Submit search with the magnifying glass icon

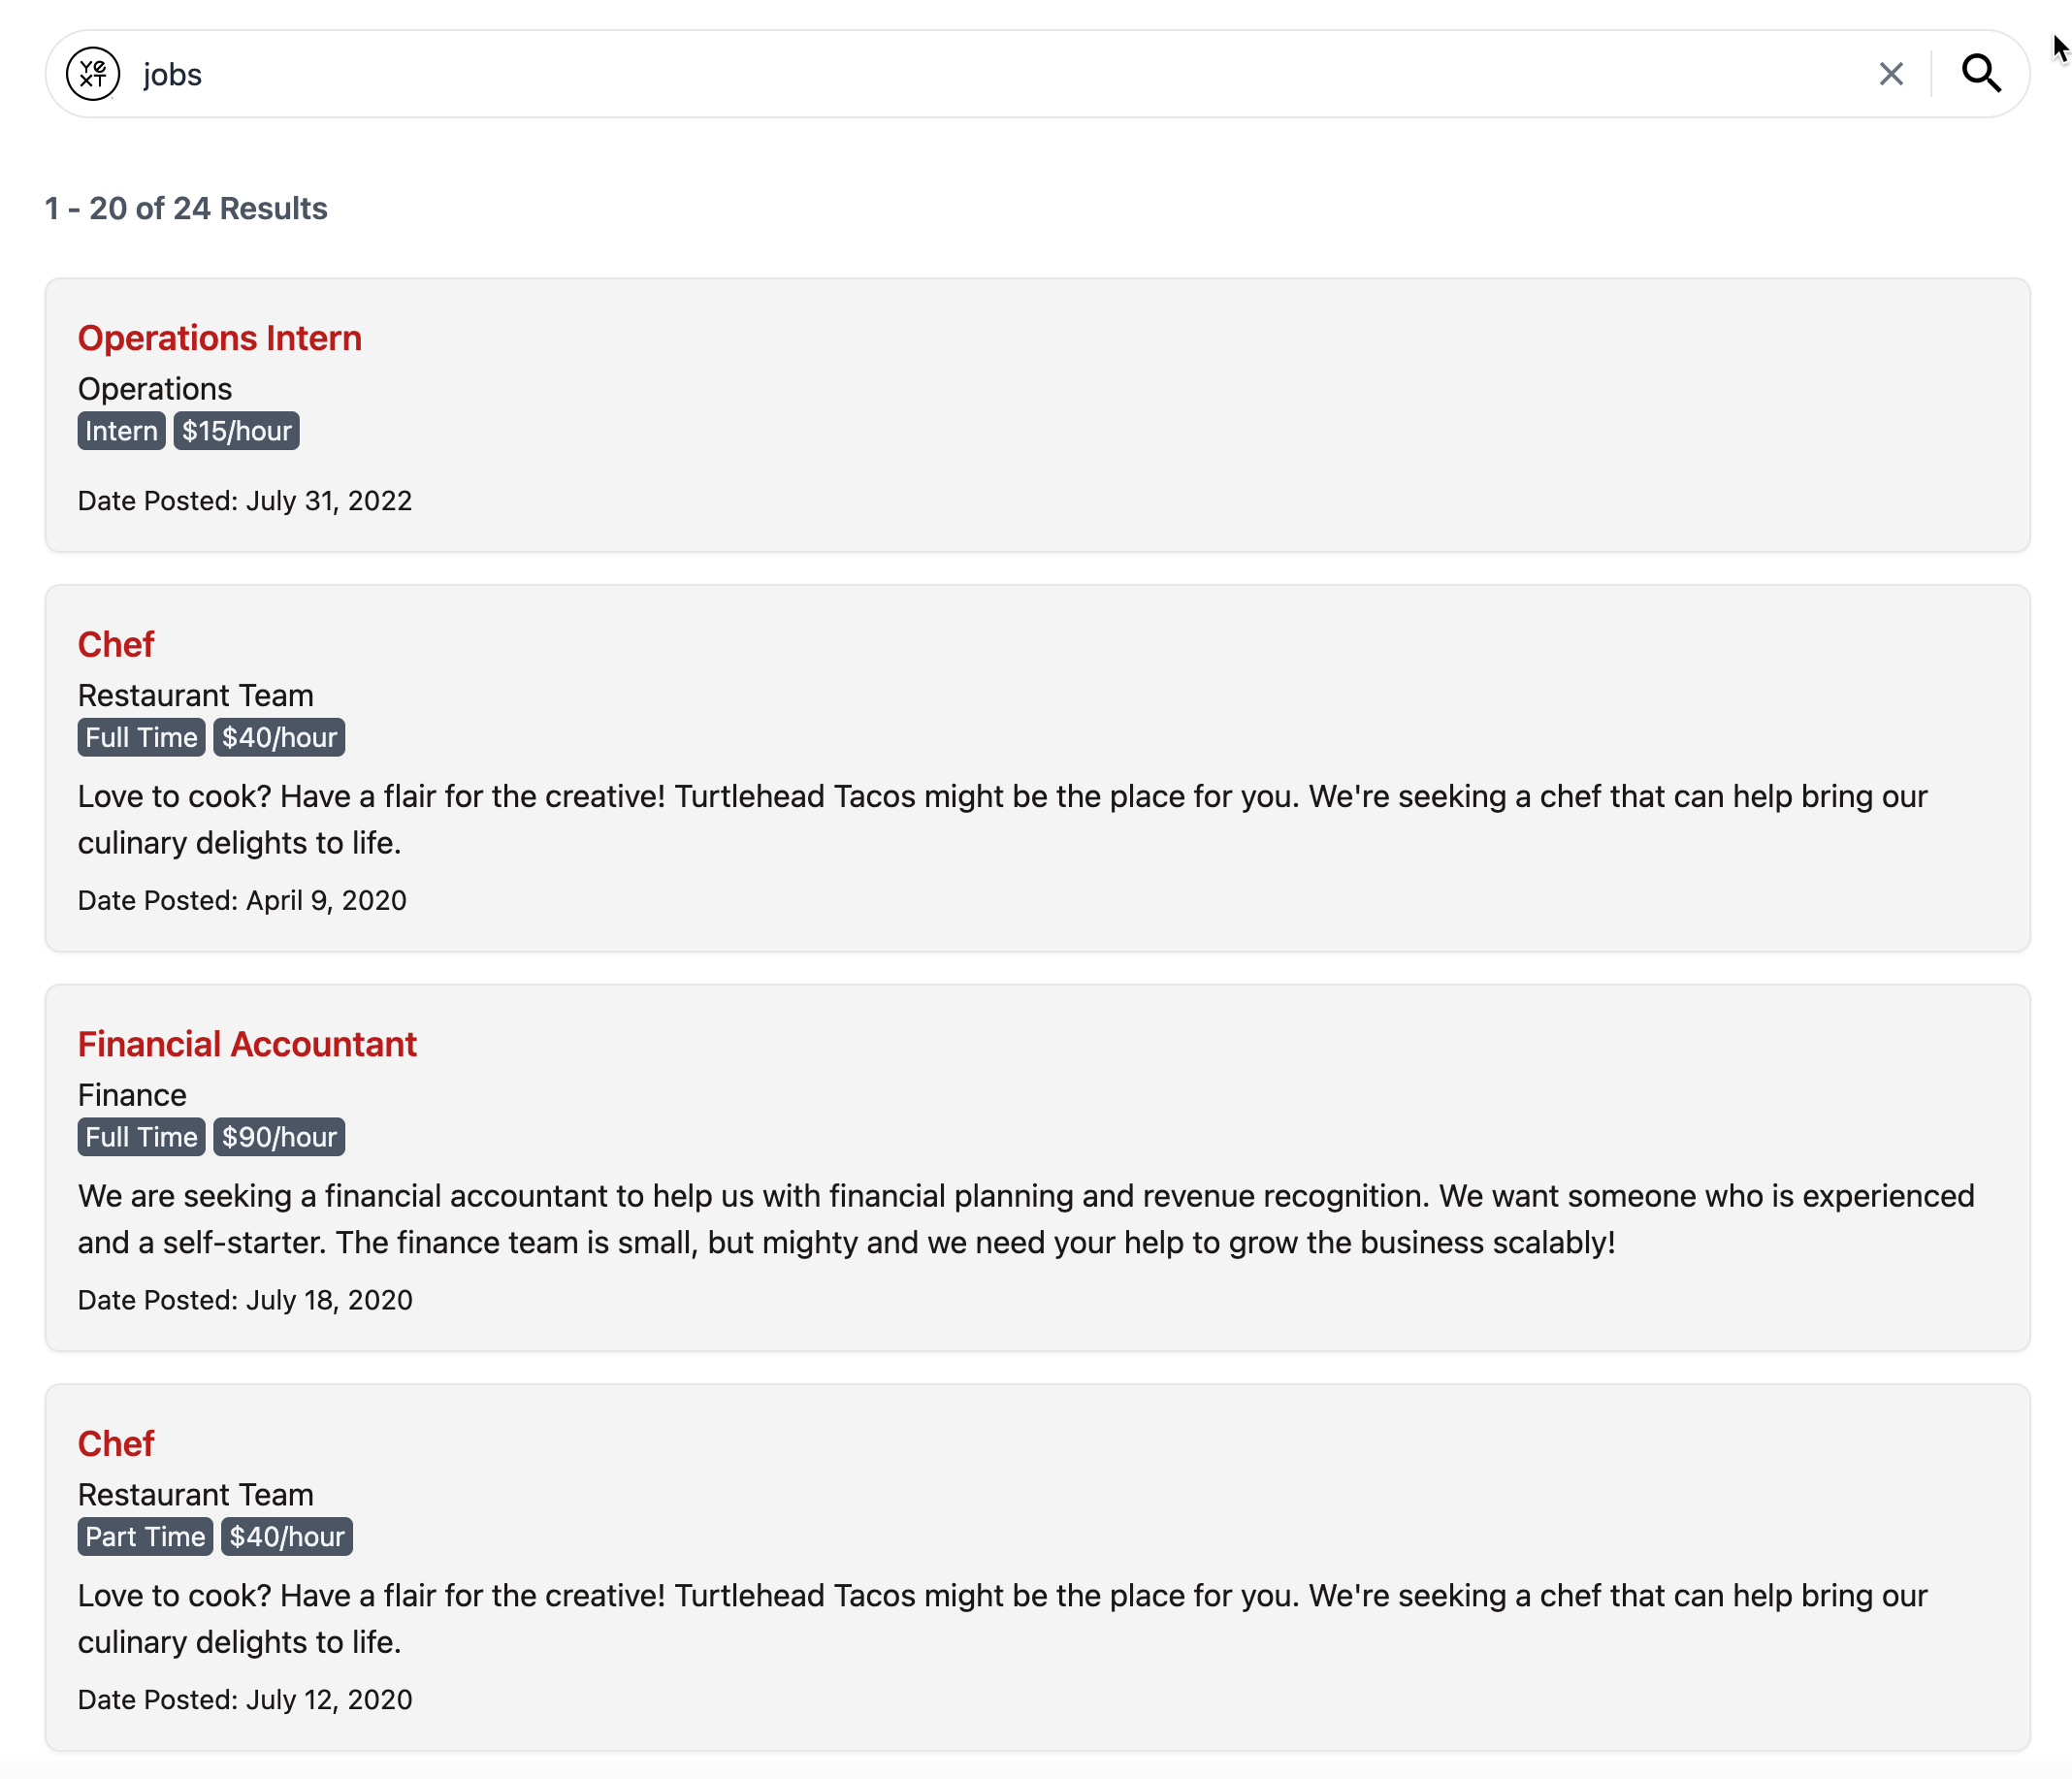pyautogui.click(x=1980, y=74)
